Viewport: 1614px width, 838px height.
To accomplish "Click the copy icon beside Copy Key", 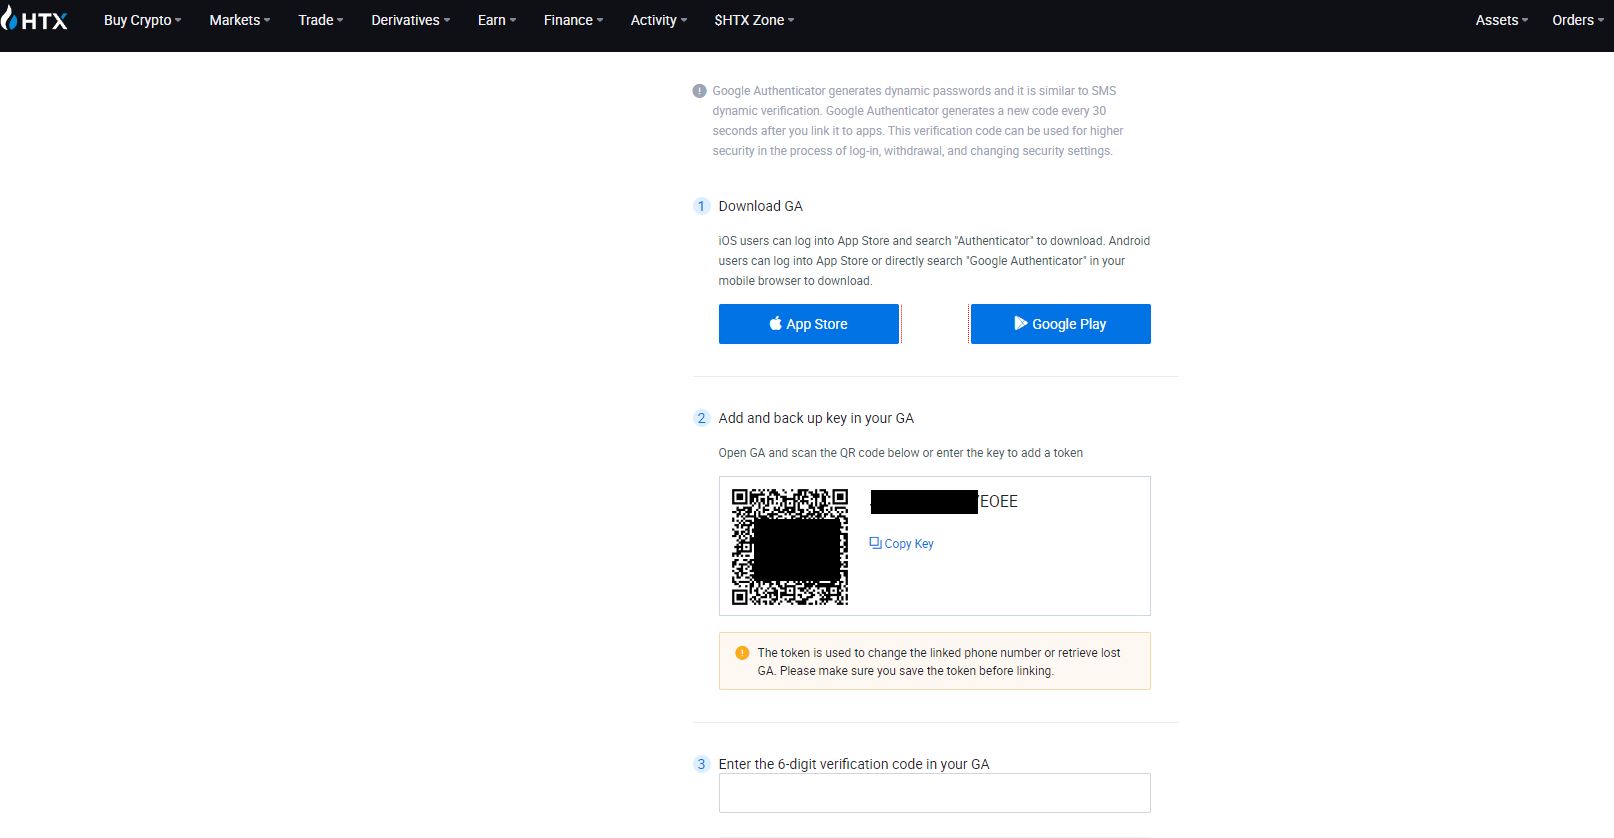I will coord(875,543).
